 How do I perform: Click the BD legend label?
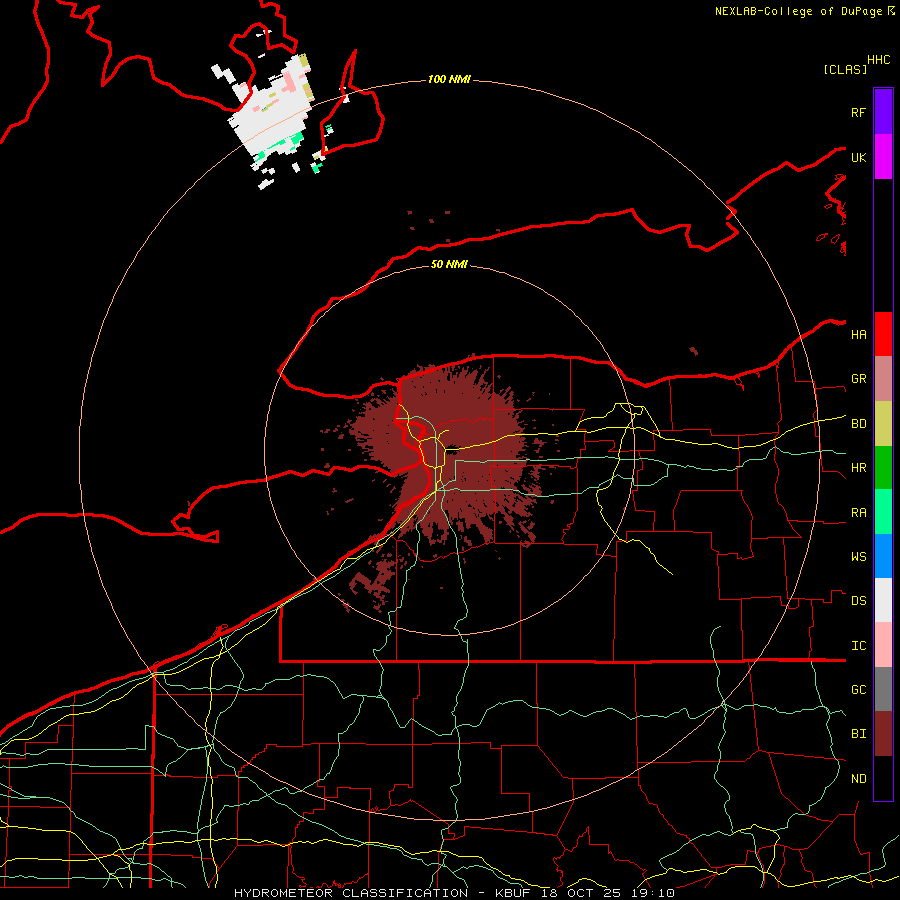pos(858,424)
